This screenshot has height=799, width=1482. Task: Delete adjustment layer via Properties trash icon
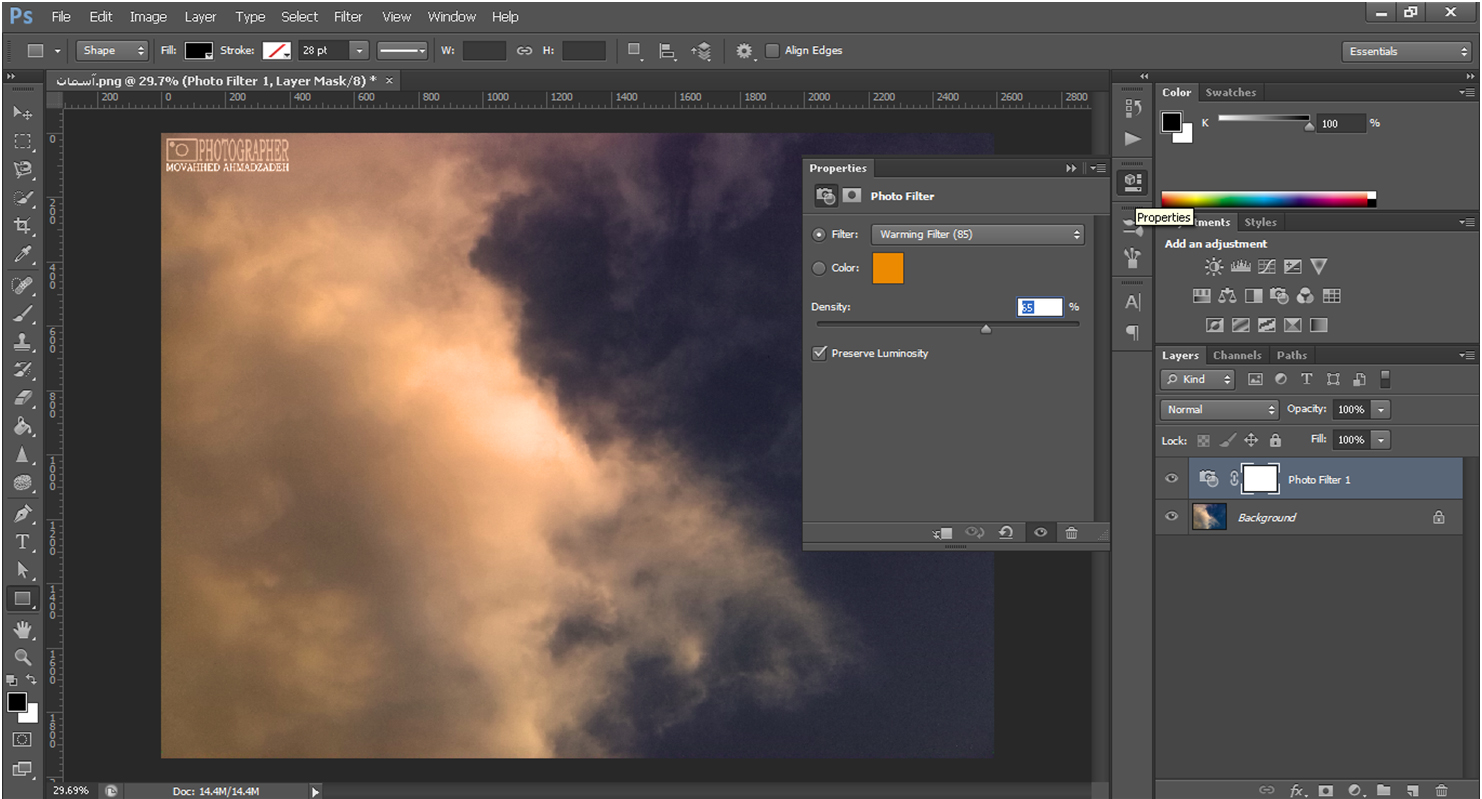1071,533
